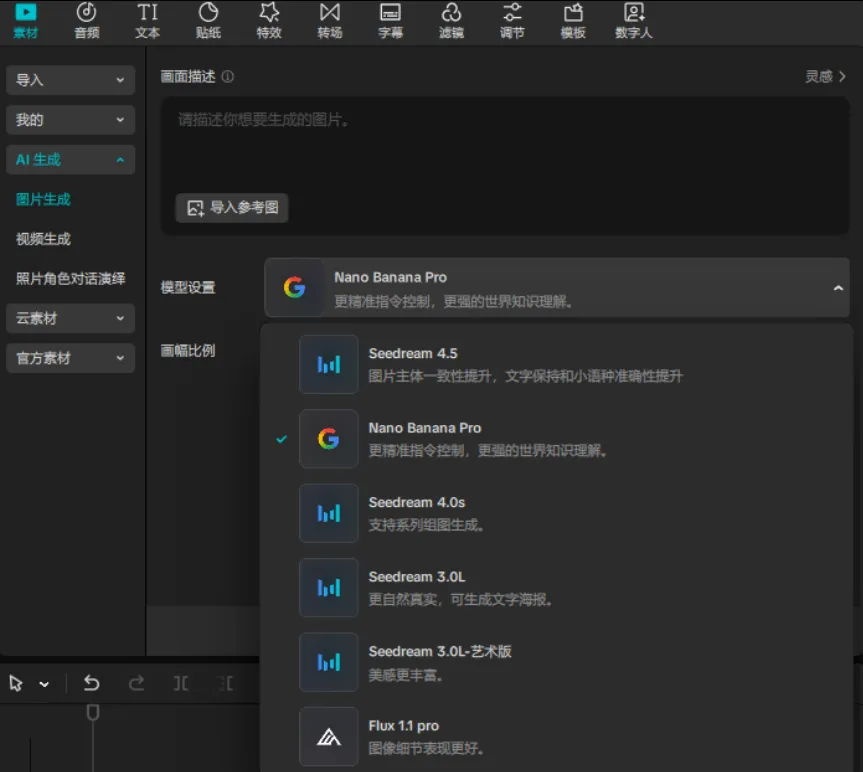
Task: Click description text 图像细节表现更好
Action: [425, 748]
